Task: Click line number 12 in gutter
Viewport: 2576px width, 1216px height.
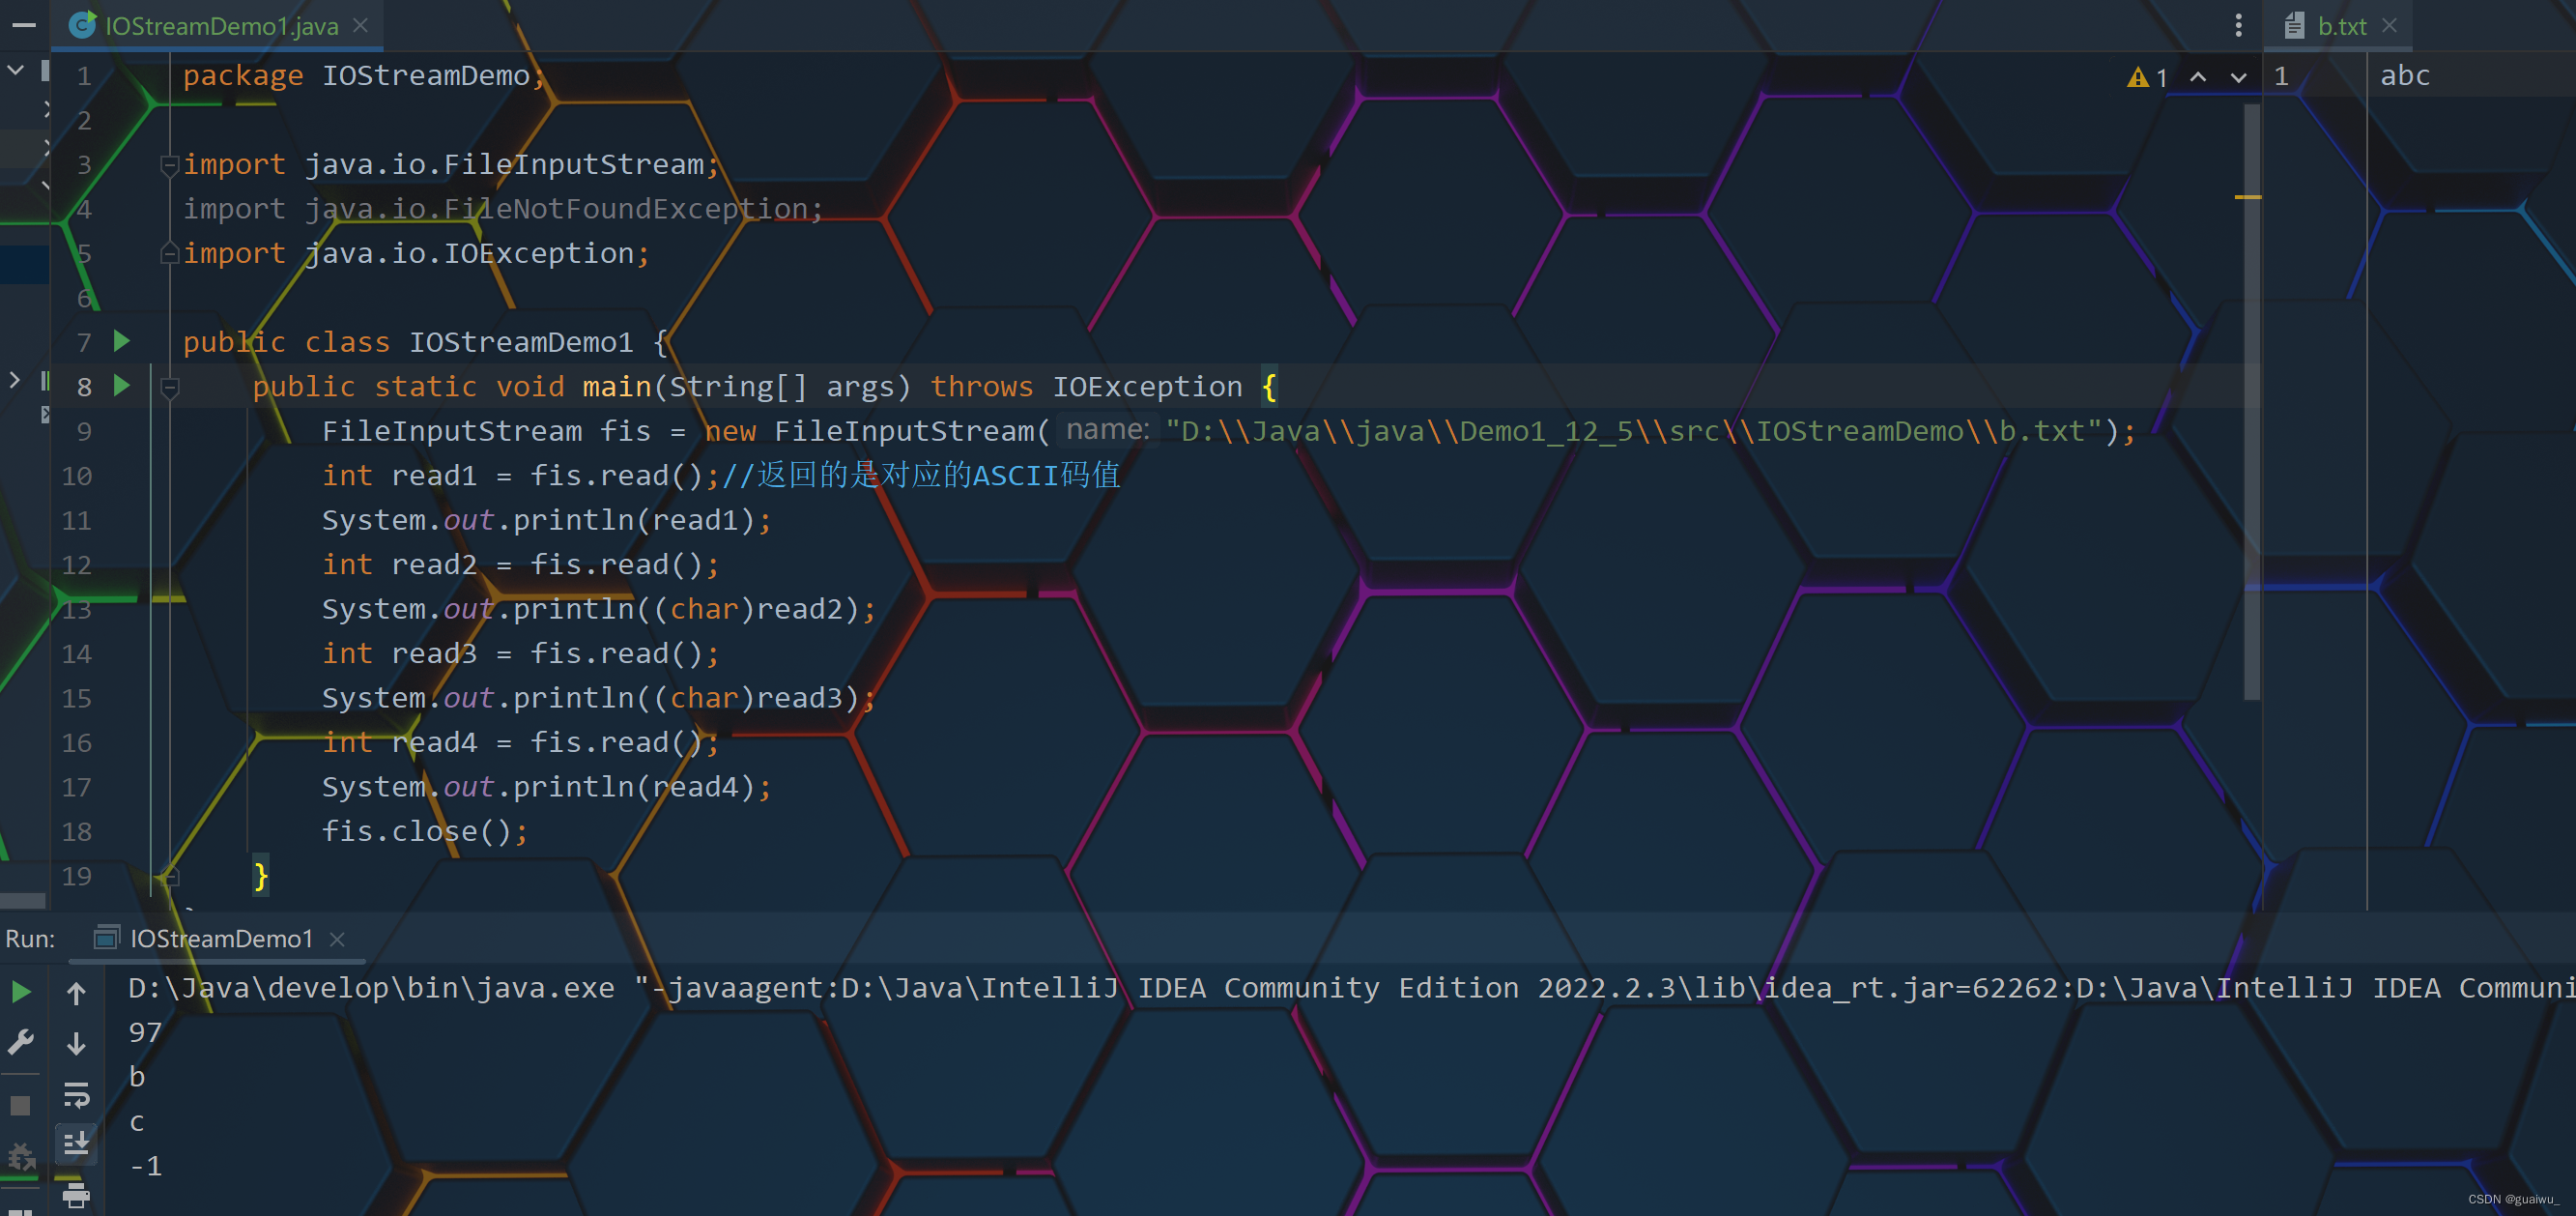Action: [76, 565]
